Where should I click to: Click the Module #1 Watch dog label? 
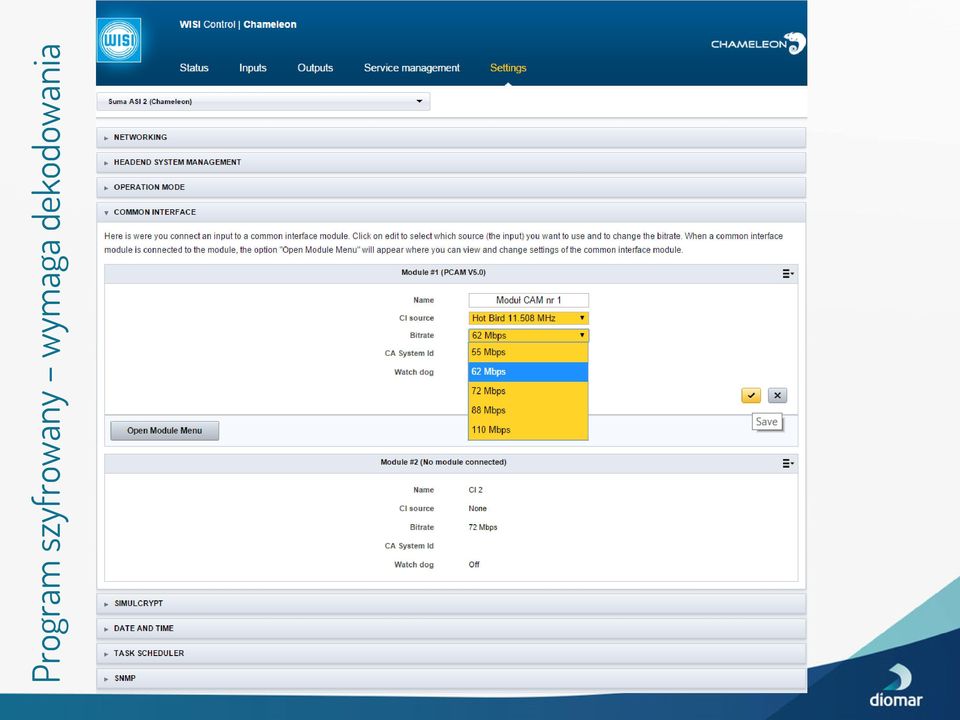(x=414, y=372)
